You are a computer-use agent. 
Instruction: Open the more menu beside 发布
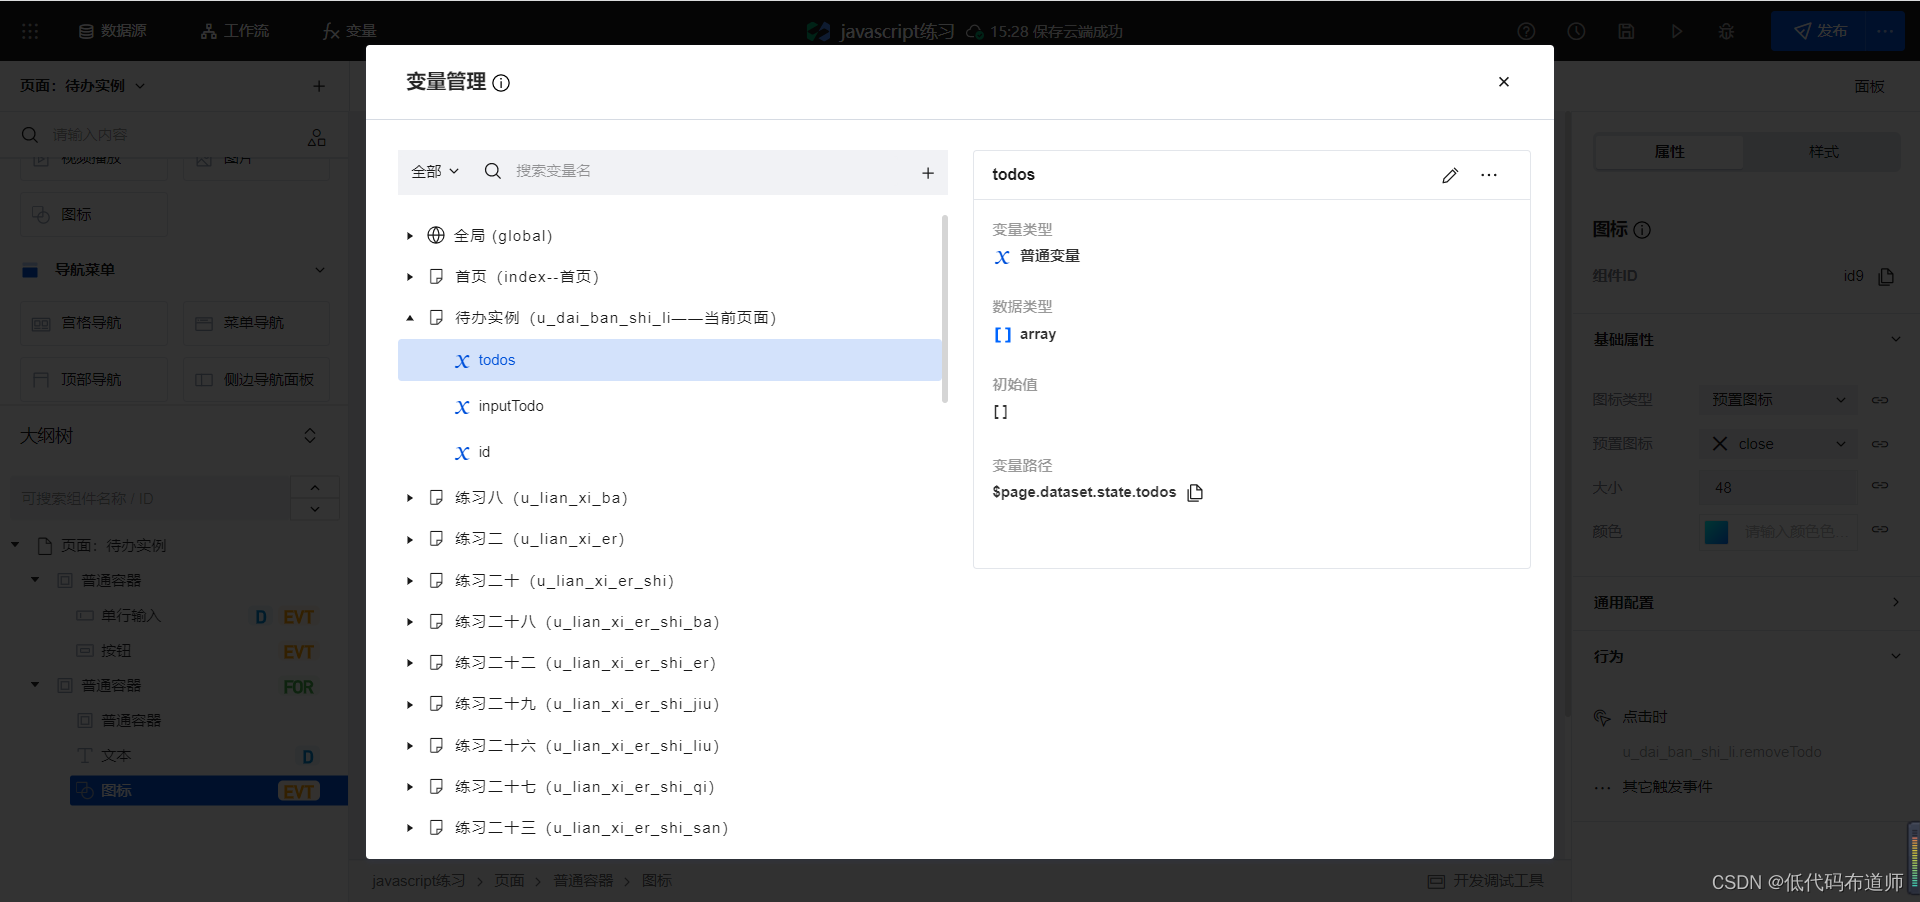pyautogui.click(x=1886, y=31)
